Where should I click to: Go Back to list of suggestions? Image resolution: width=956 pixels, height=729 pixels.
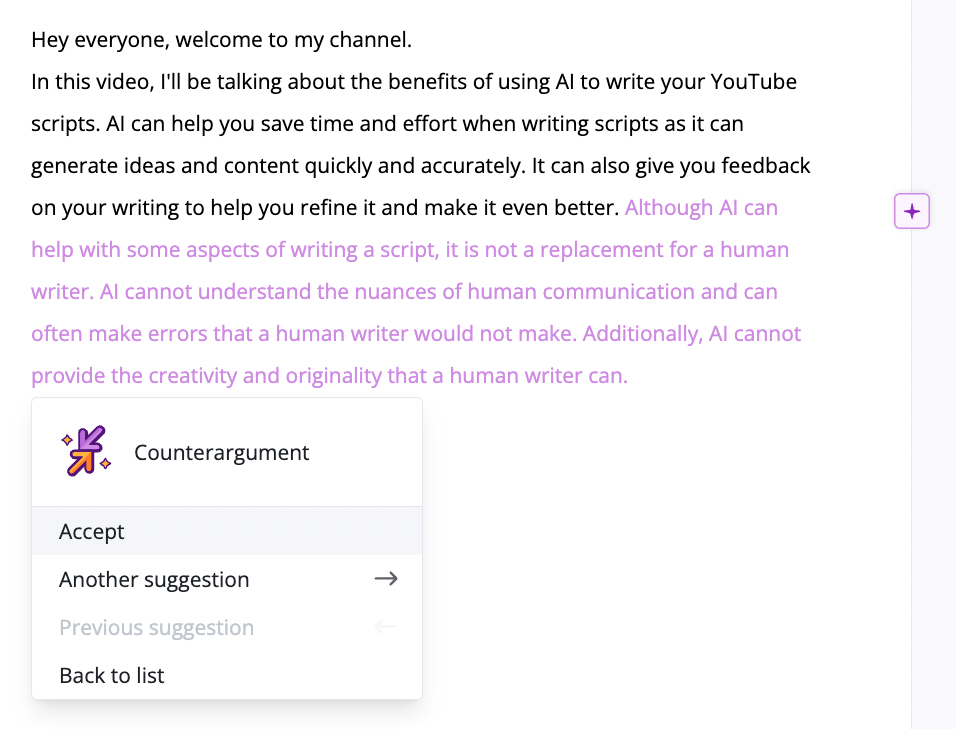111,675
